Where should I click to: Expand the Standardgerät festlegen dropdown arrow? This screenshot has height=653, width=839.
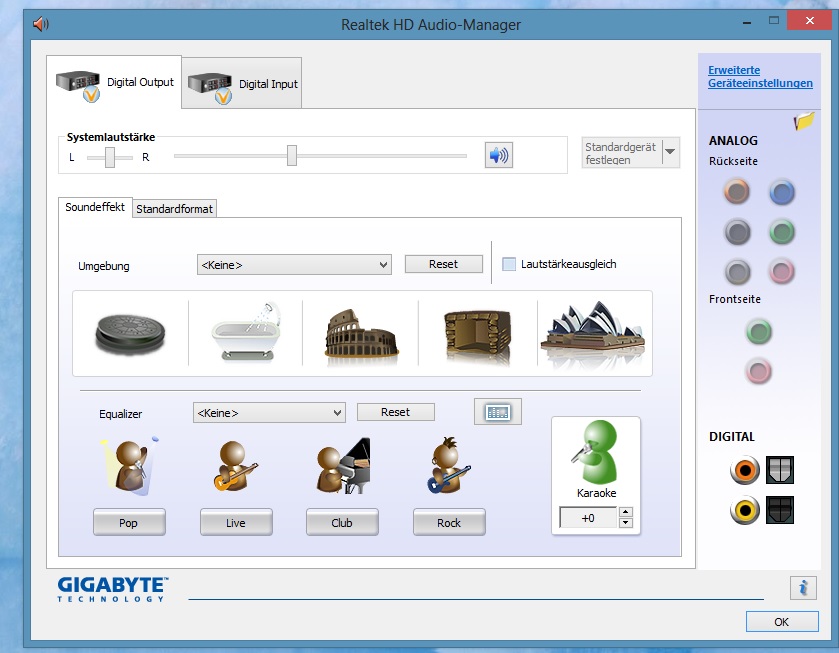670,152
